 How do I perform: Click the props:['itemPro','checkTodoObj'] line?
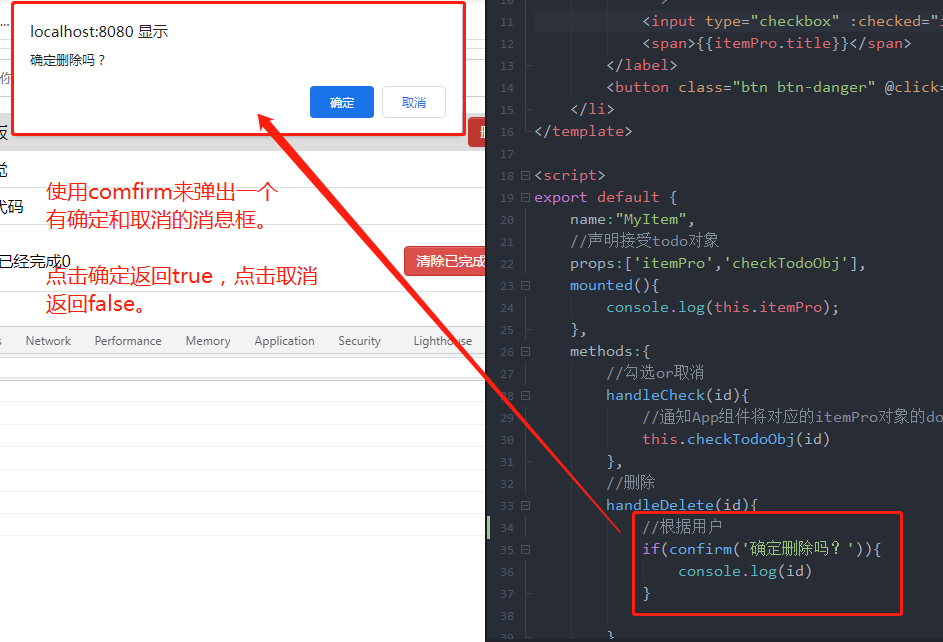coord(717,263)
